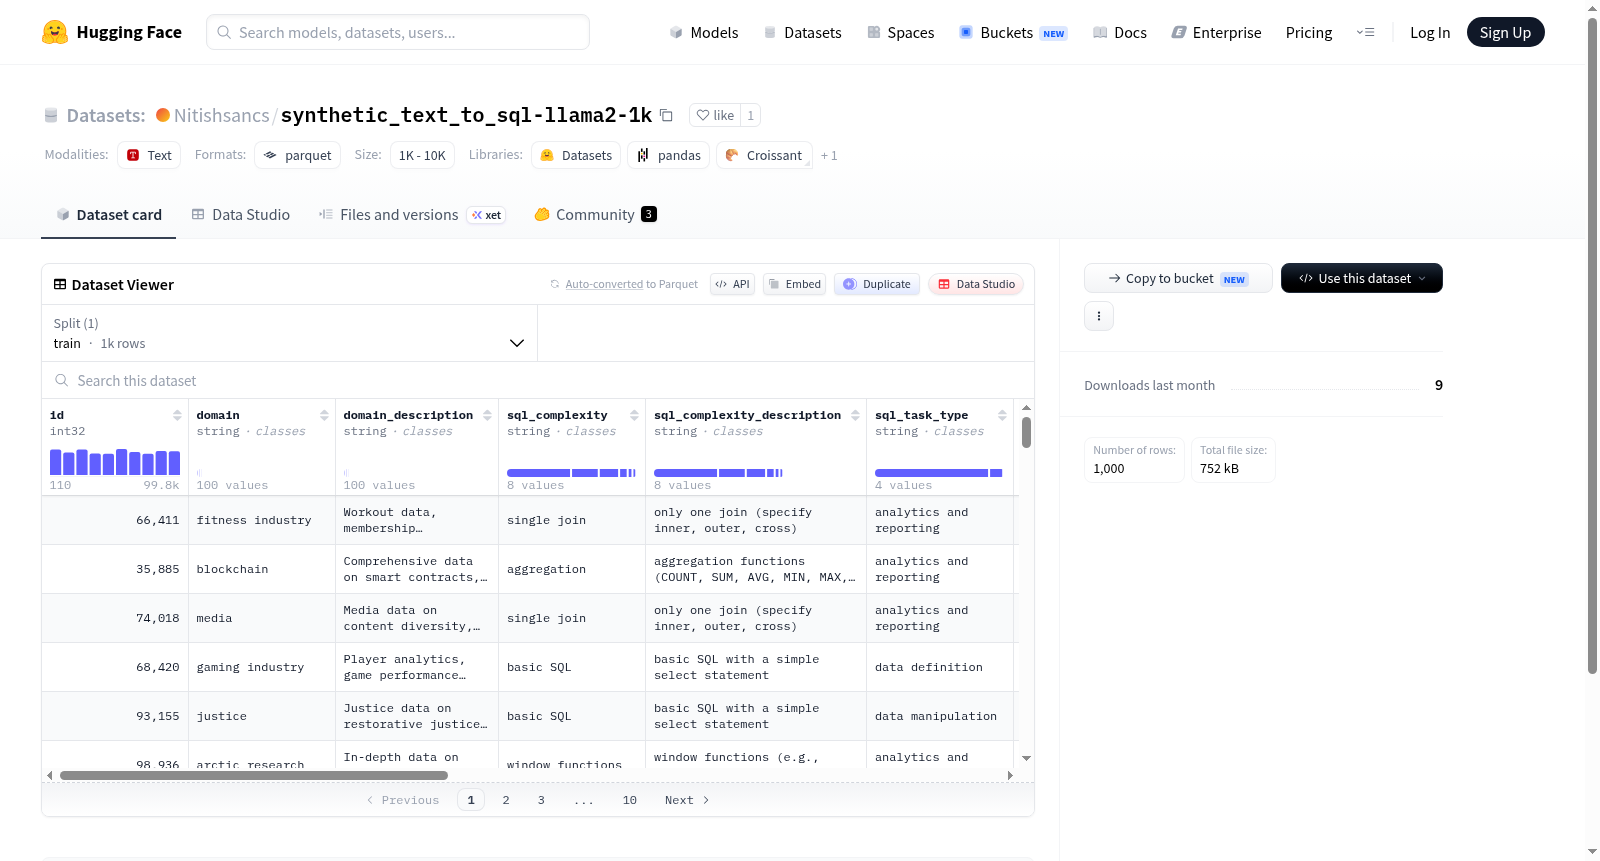Image resolution: width=1600 pixels, height=861 pixels.
Task: Open the Nitishsancs user link
Action: click(x=221, y=115)
